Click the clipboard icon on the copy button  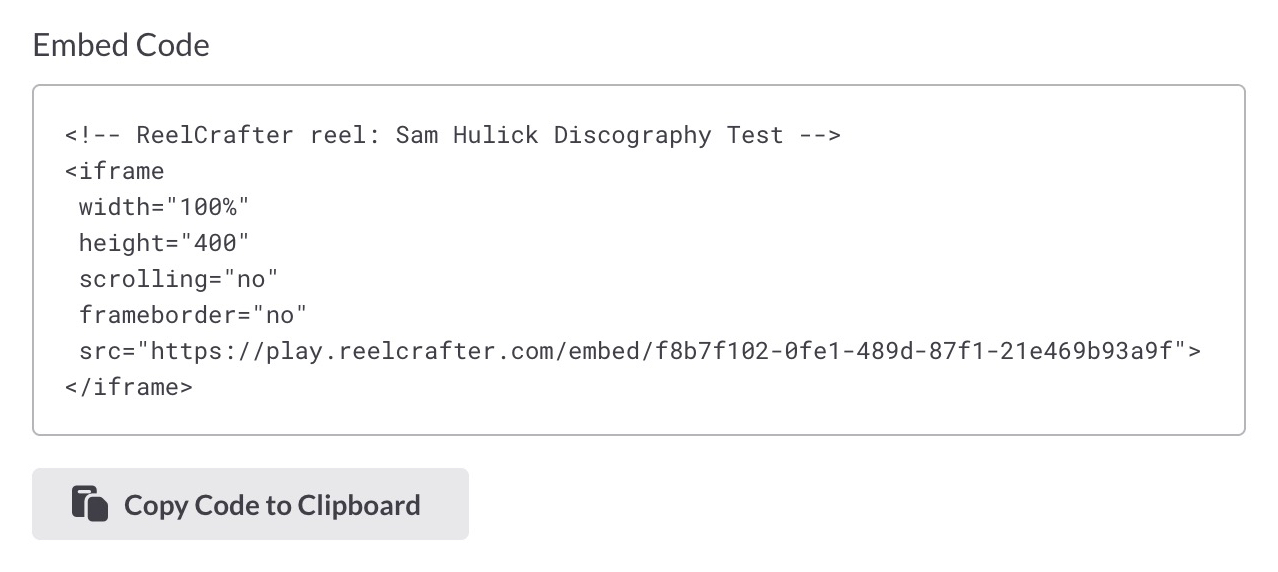[x=89, y=504]
